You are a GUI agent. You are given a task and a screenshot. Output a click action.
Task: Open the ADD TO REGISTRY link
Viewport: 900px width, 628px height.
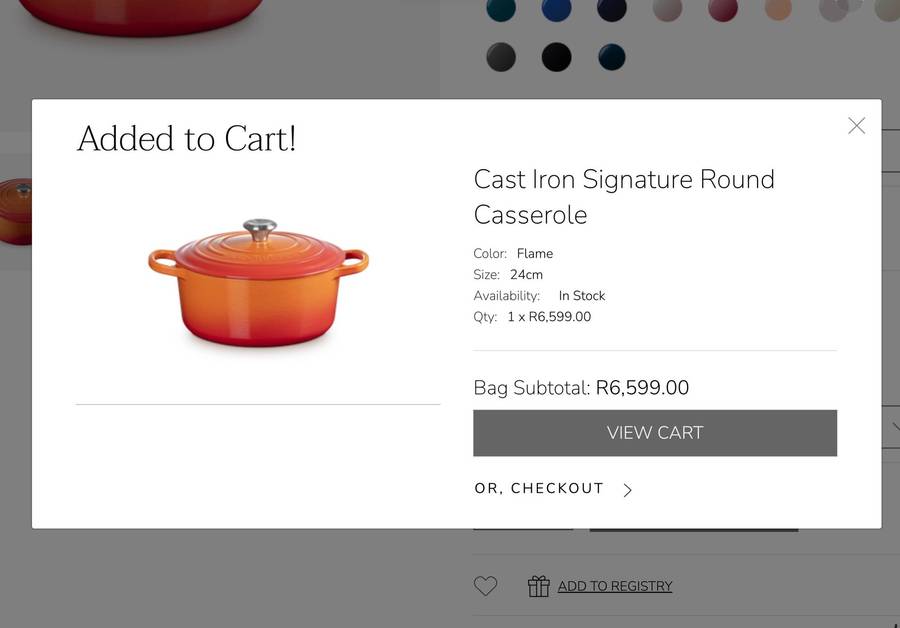pyautogui.click(x=615, y=586)
